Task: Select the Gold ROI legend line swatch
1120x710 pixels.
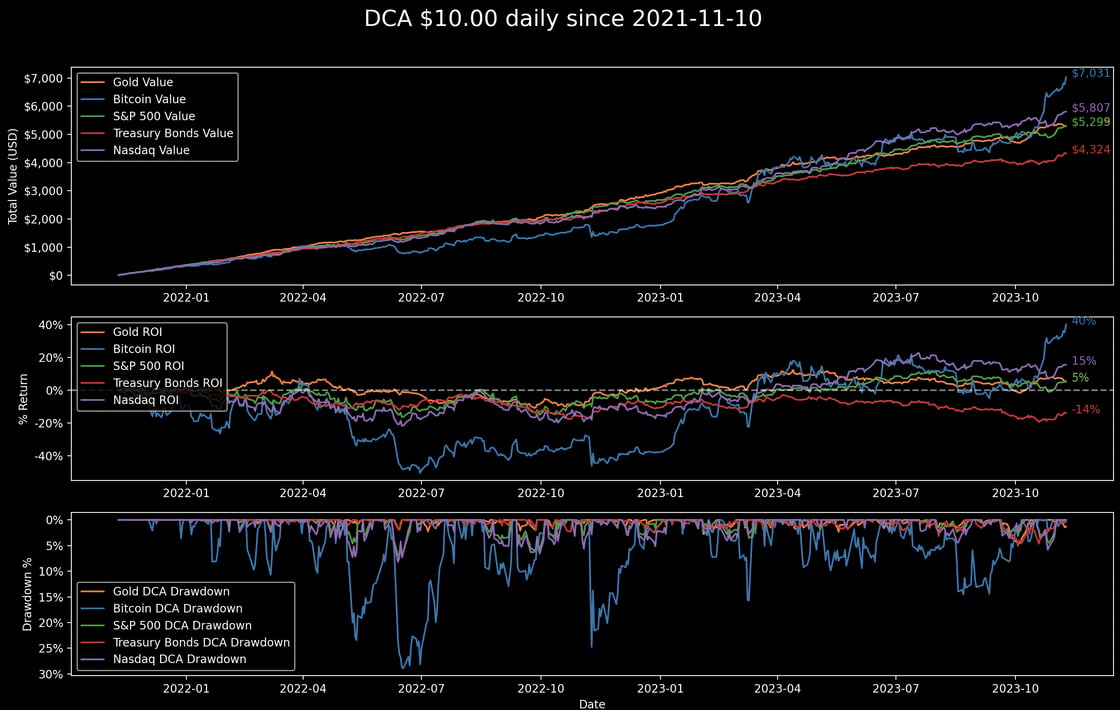Action: click(94, 332)
